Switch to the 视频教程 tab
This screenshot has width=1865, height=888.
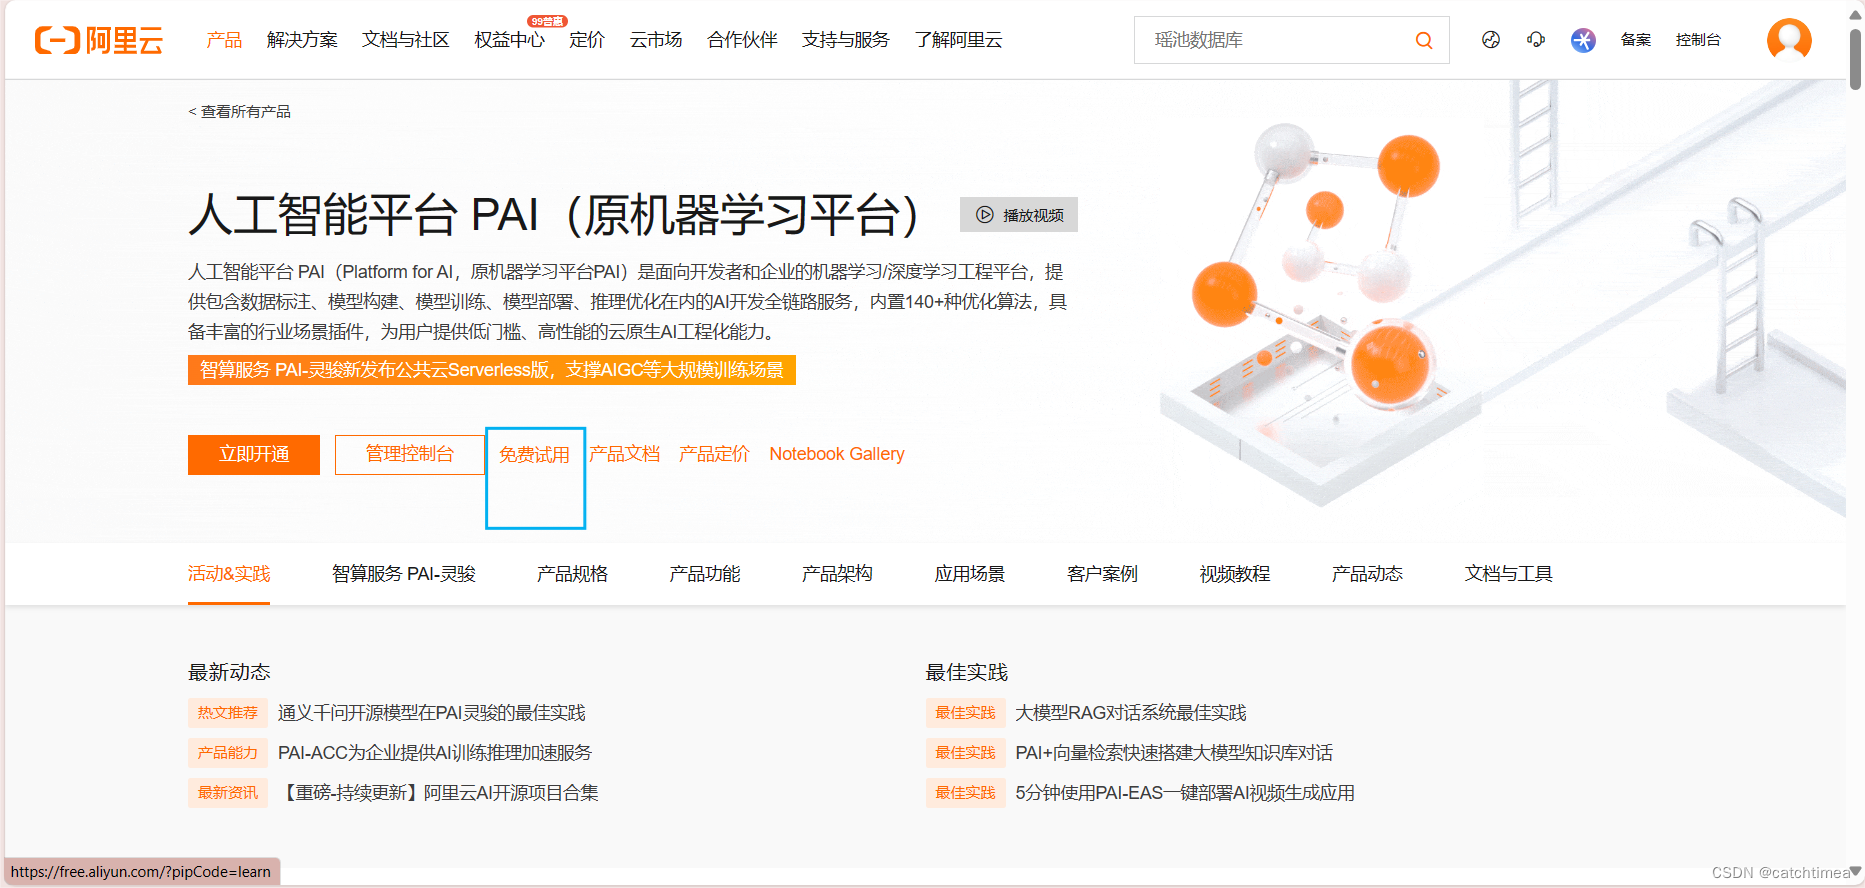[1235, 574]
